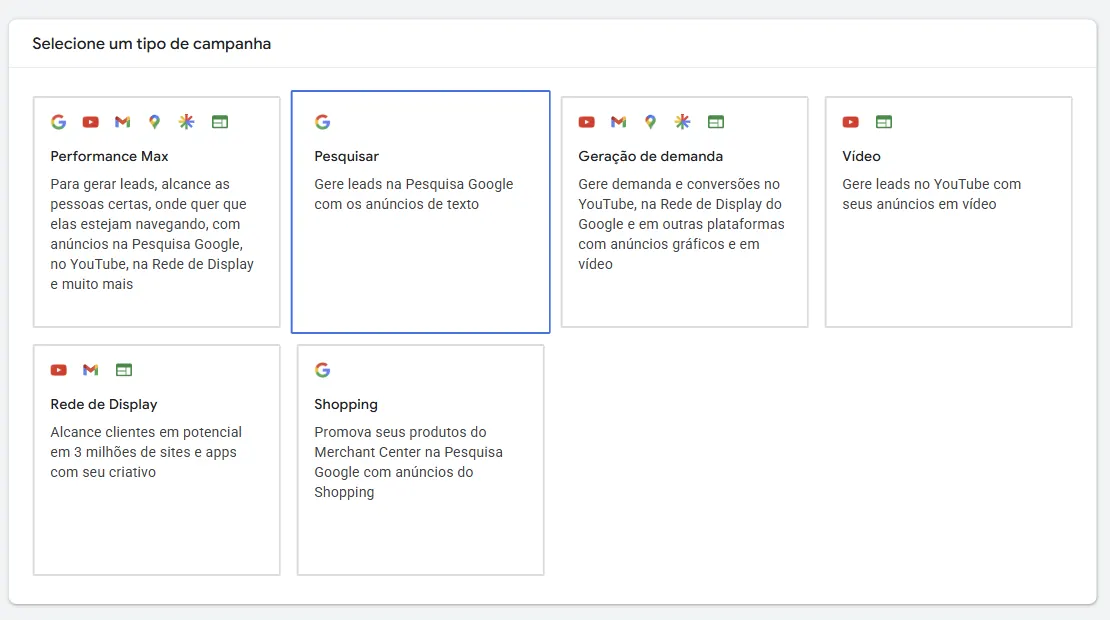The width and height of the screenshot is (1110, 620).
Task: Click the YouTube icon in Geração de demanda card
Action: 587,122
